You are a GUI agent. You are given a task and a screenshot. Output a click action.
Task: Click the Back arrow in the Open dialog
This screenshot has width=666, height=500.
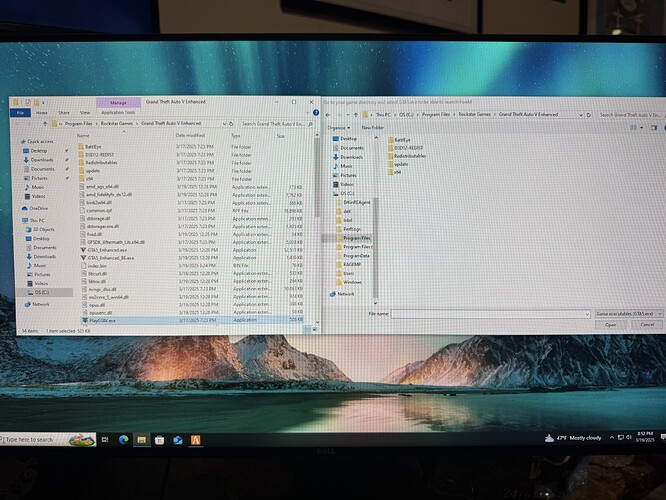pos(328,115)
